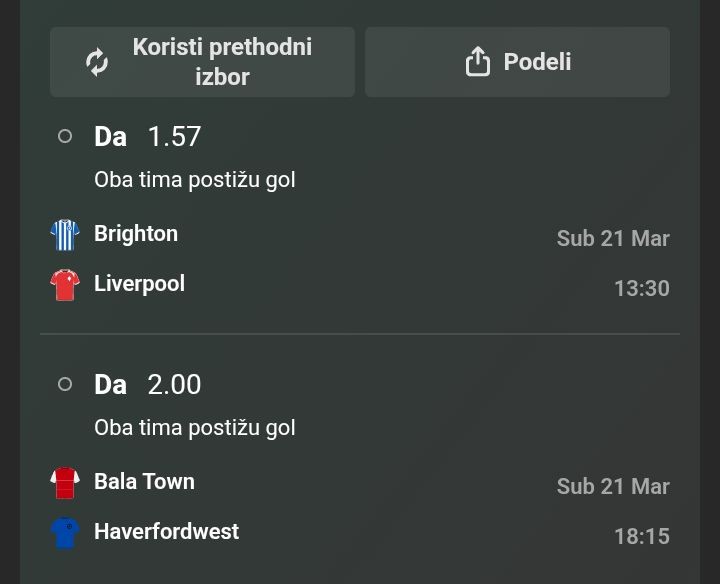Open the Brighton team name
Image resolution: width=720 pixels, height=584 pixels.
(136, 234)
